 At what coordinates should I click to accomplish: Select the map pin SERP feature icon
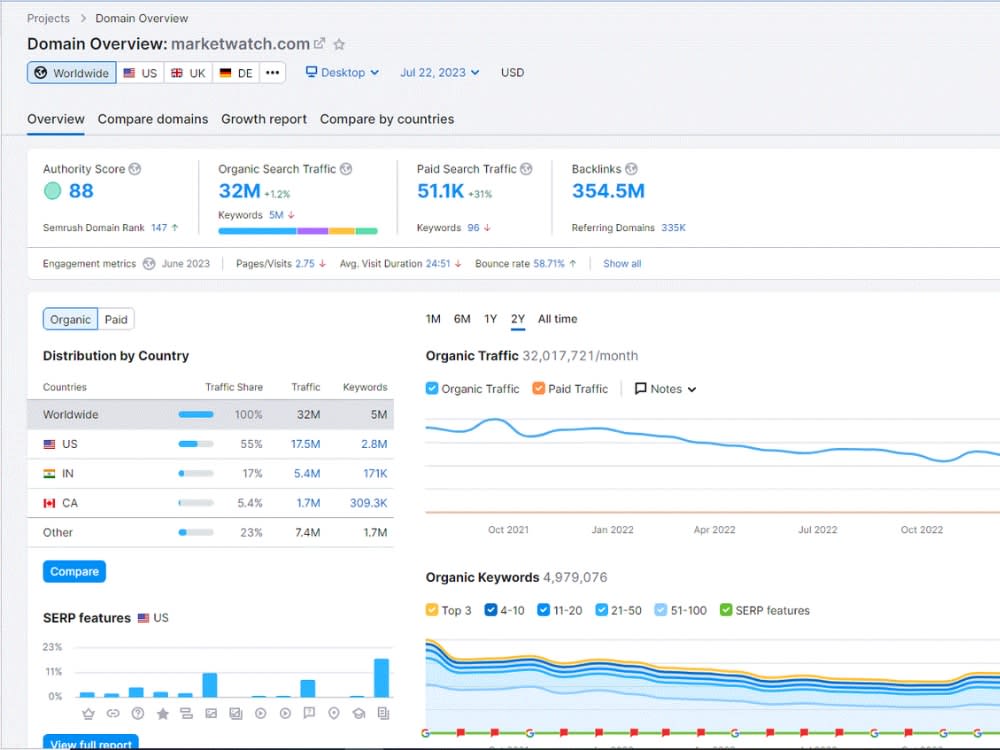click(x=334, y=714)
